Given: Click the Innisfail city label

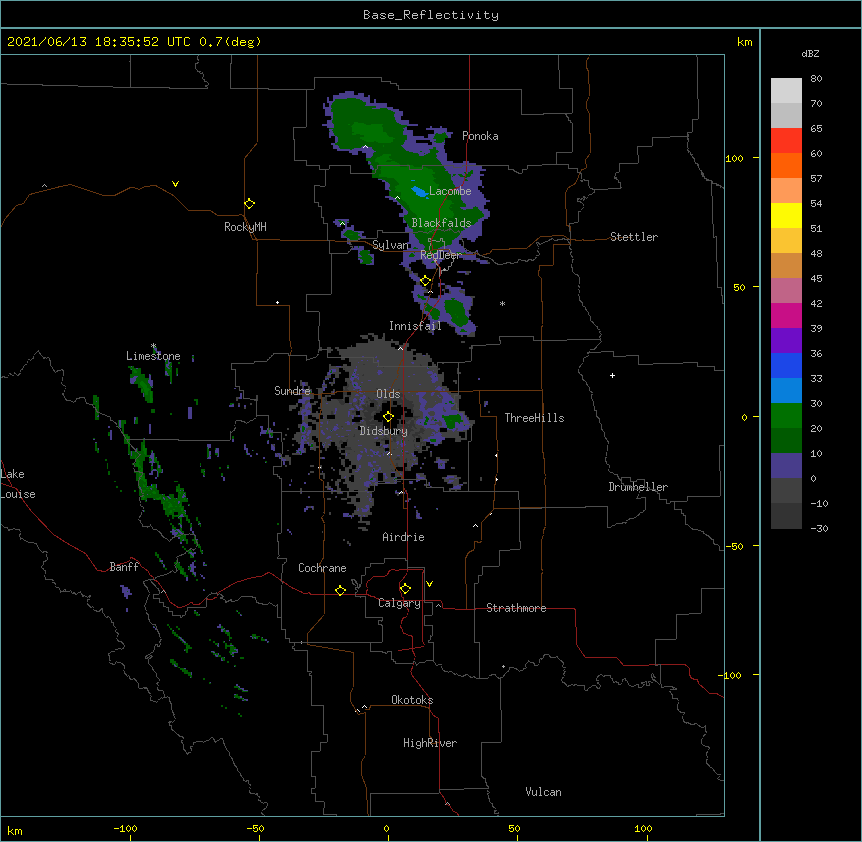Looking at the screenshot, I should [x=415, y=326].
